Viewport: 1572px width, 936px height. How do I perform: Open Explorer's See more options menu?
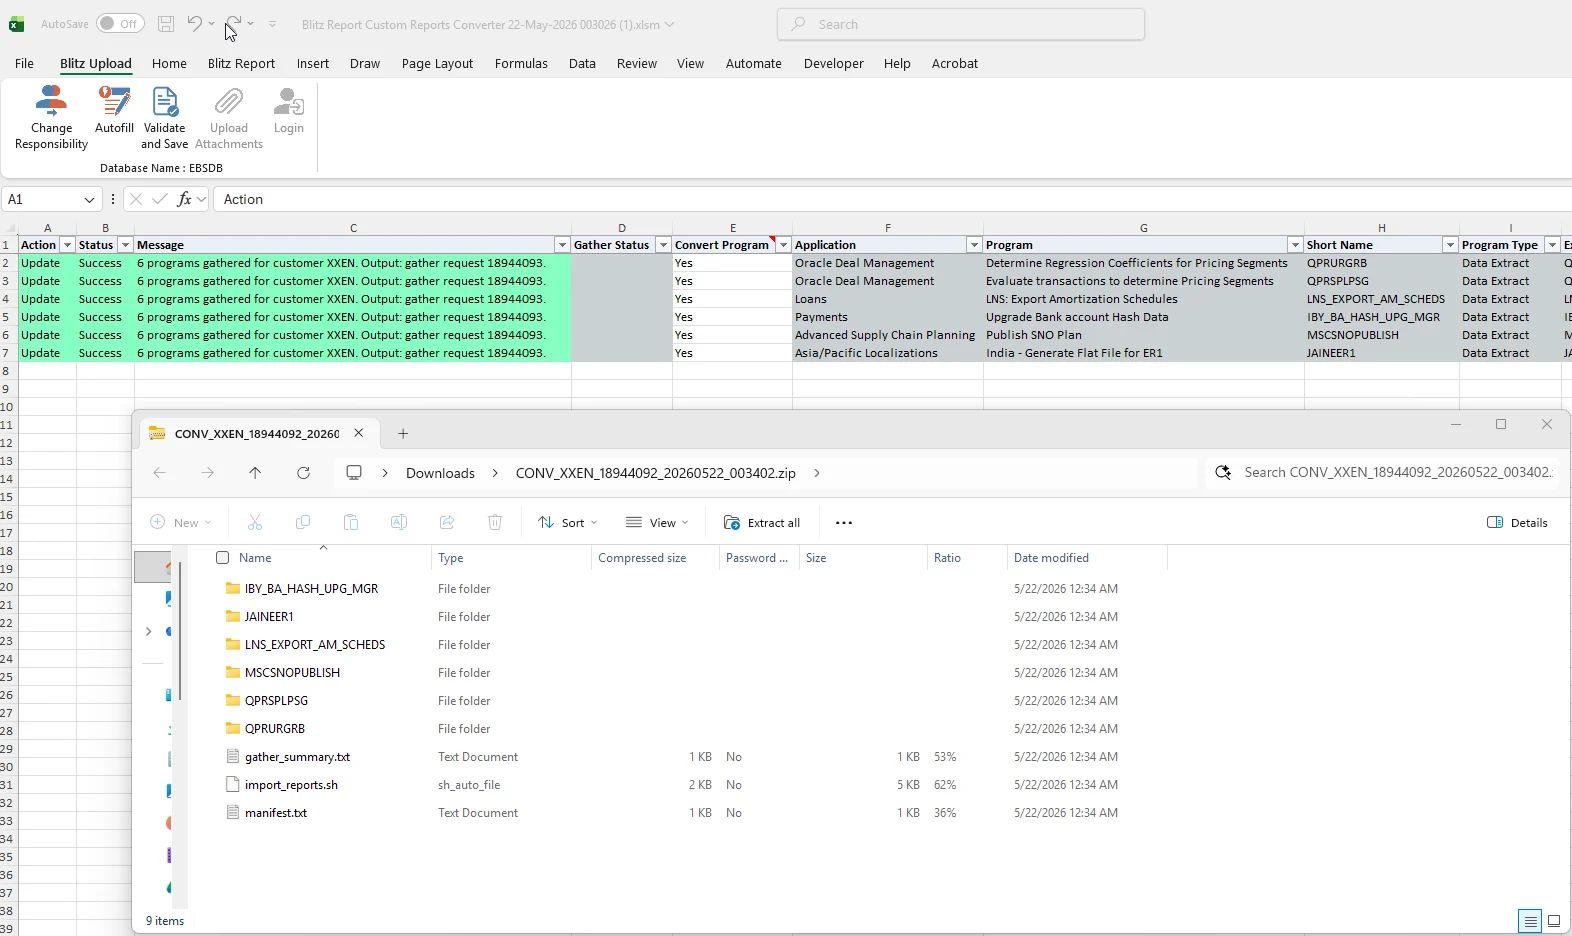click(x=844, y=523)
